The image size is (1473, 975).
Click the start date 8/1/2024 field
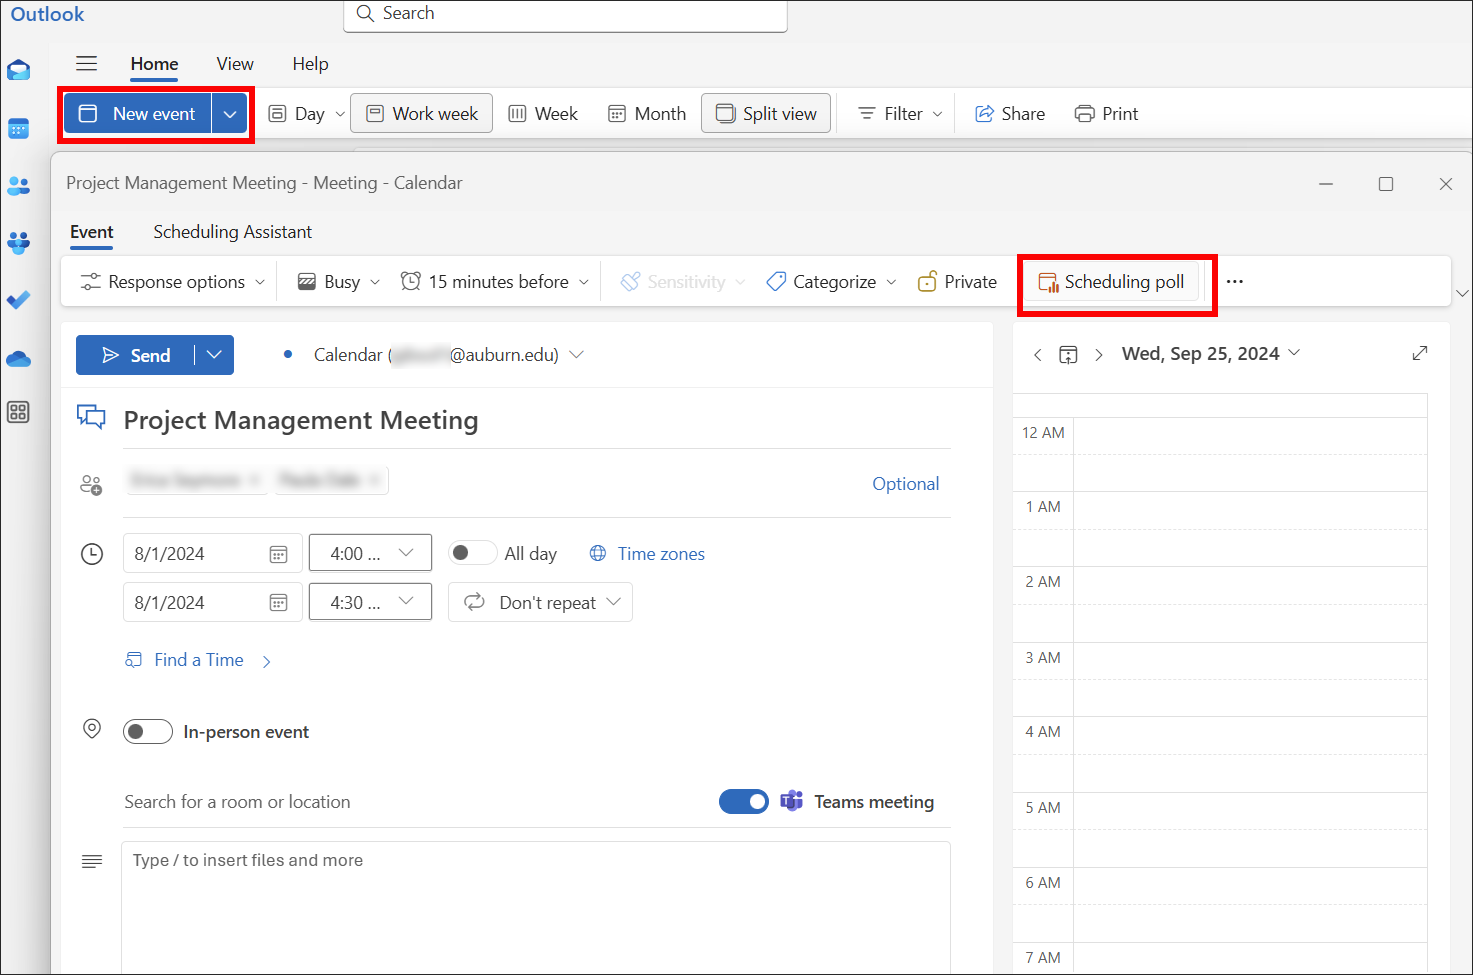(x=195, y=553)
